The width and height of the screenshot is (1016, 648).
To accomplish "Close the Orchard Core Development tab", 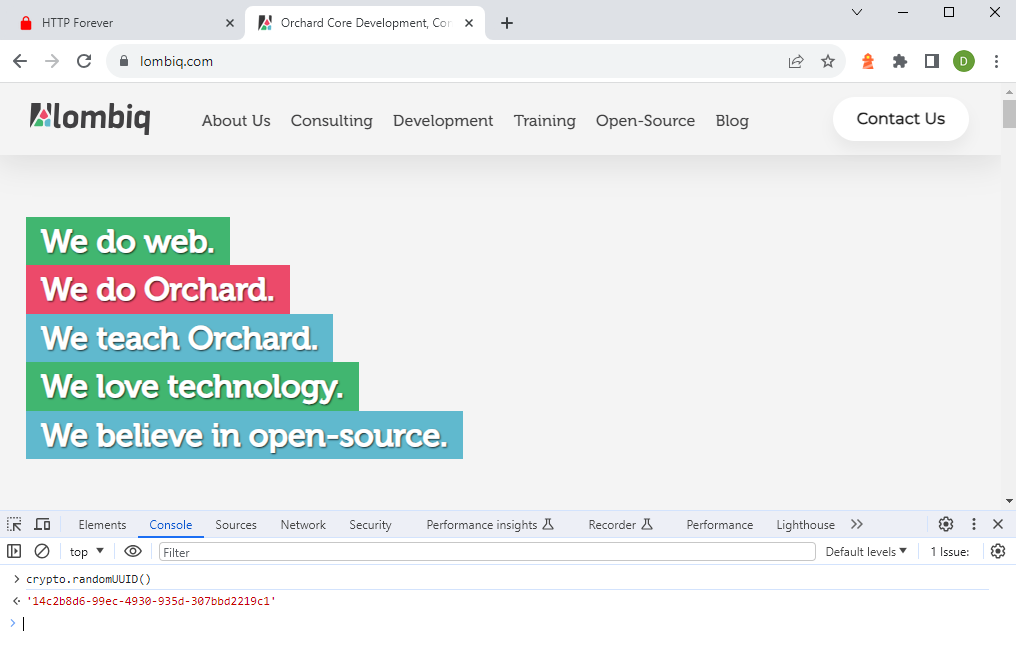I will click(x=469, y=23).
